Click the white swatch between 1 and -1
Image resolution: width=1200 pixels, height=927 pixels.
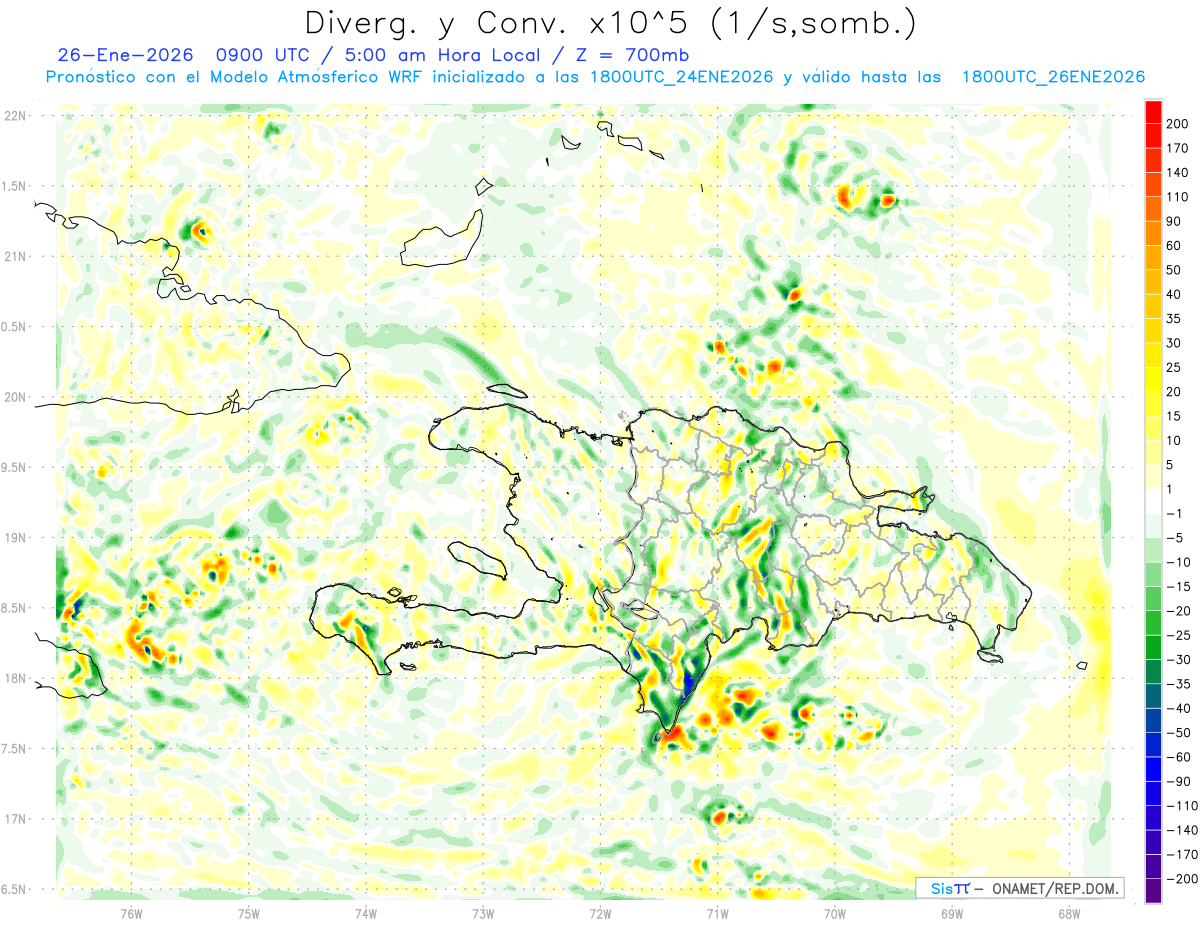pos(1153,501)
